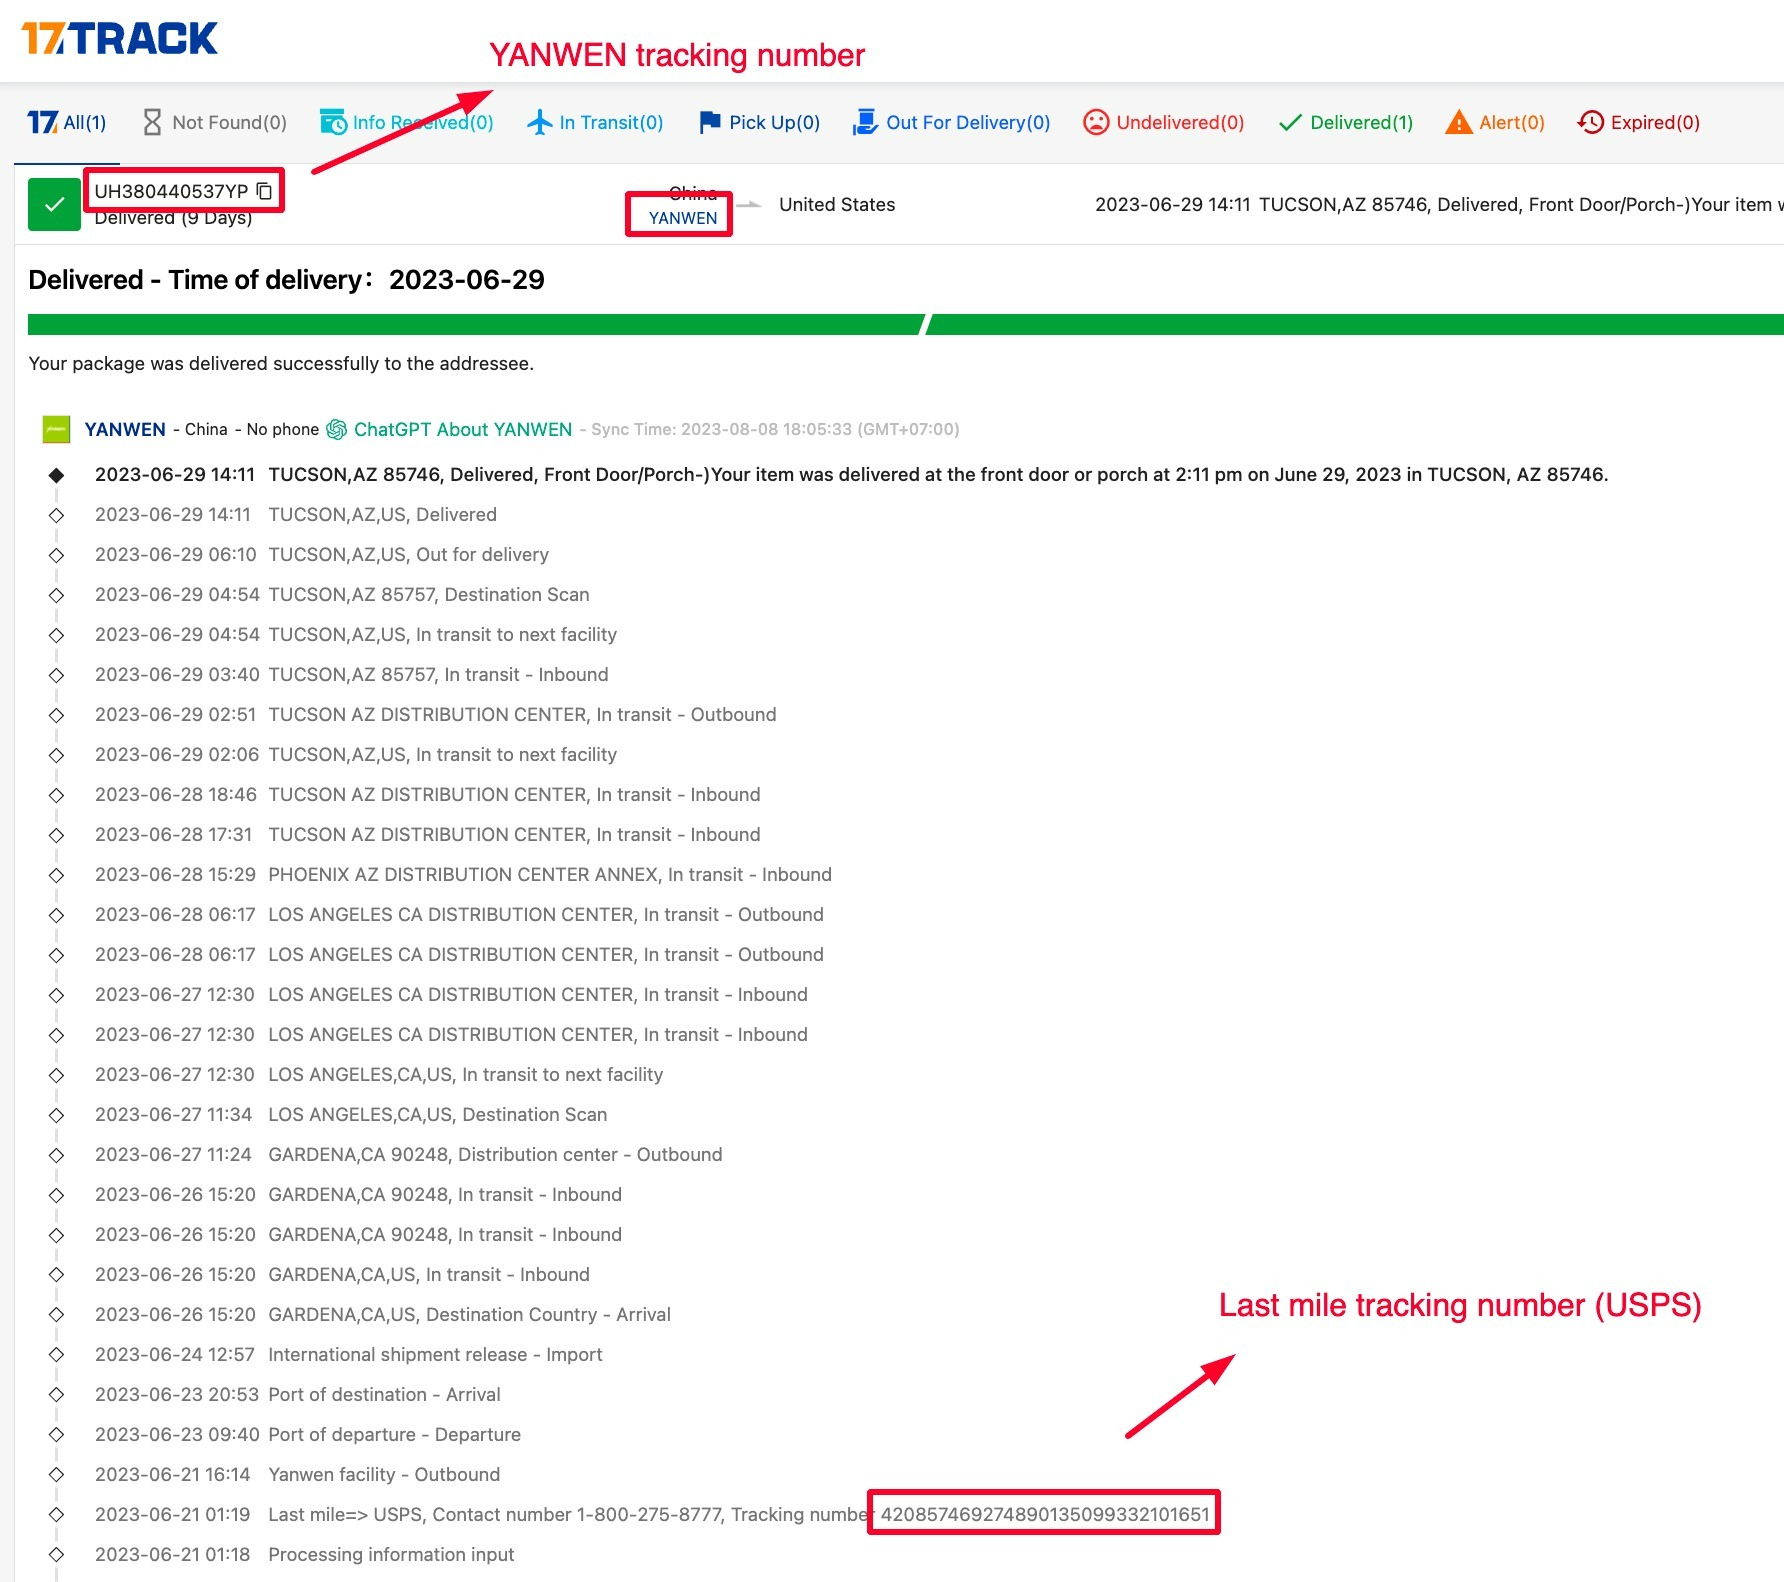Click the YANWEN carrier logo icon
The image size is (1784, 1582).
click(x=56, y=429)
